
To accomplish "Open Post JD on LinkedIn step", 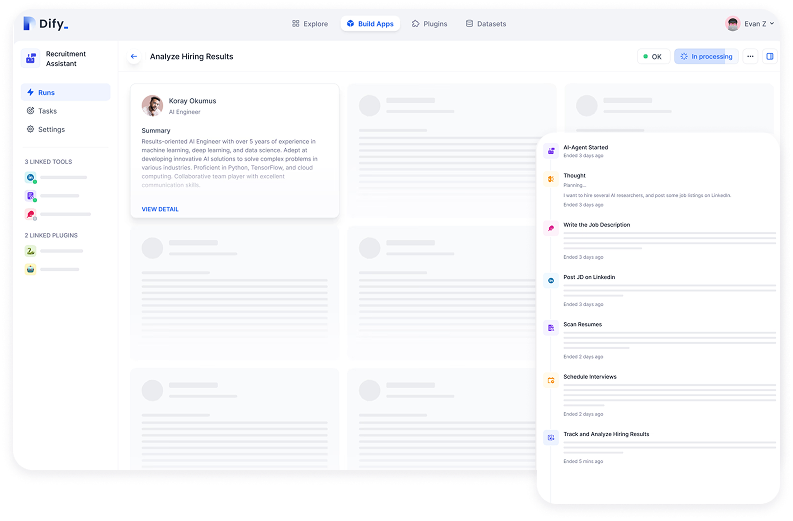I will click(x=589, y=277).
